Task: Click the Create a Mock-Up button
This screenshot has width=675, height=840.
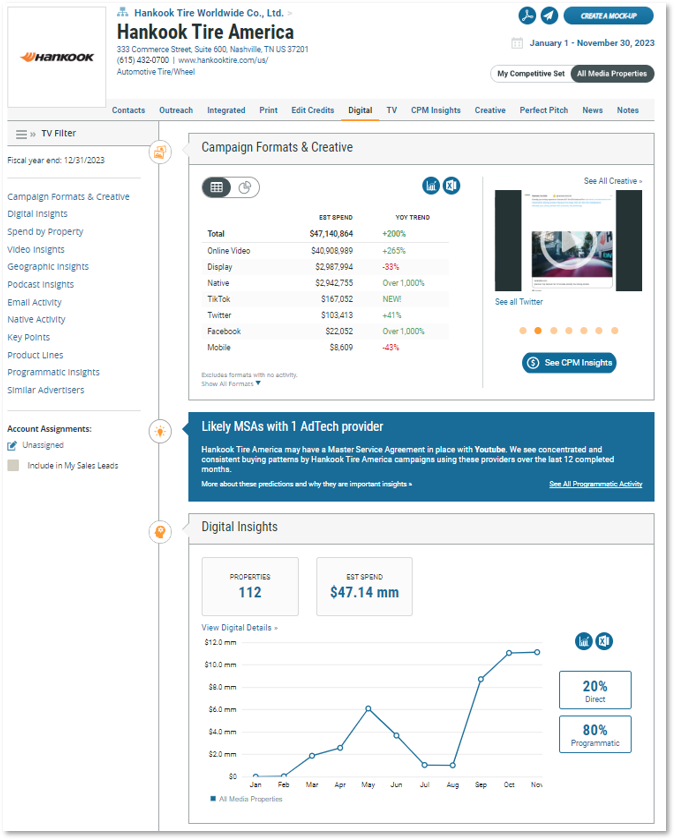Action: (x=609, y=16)
